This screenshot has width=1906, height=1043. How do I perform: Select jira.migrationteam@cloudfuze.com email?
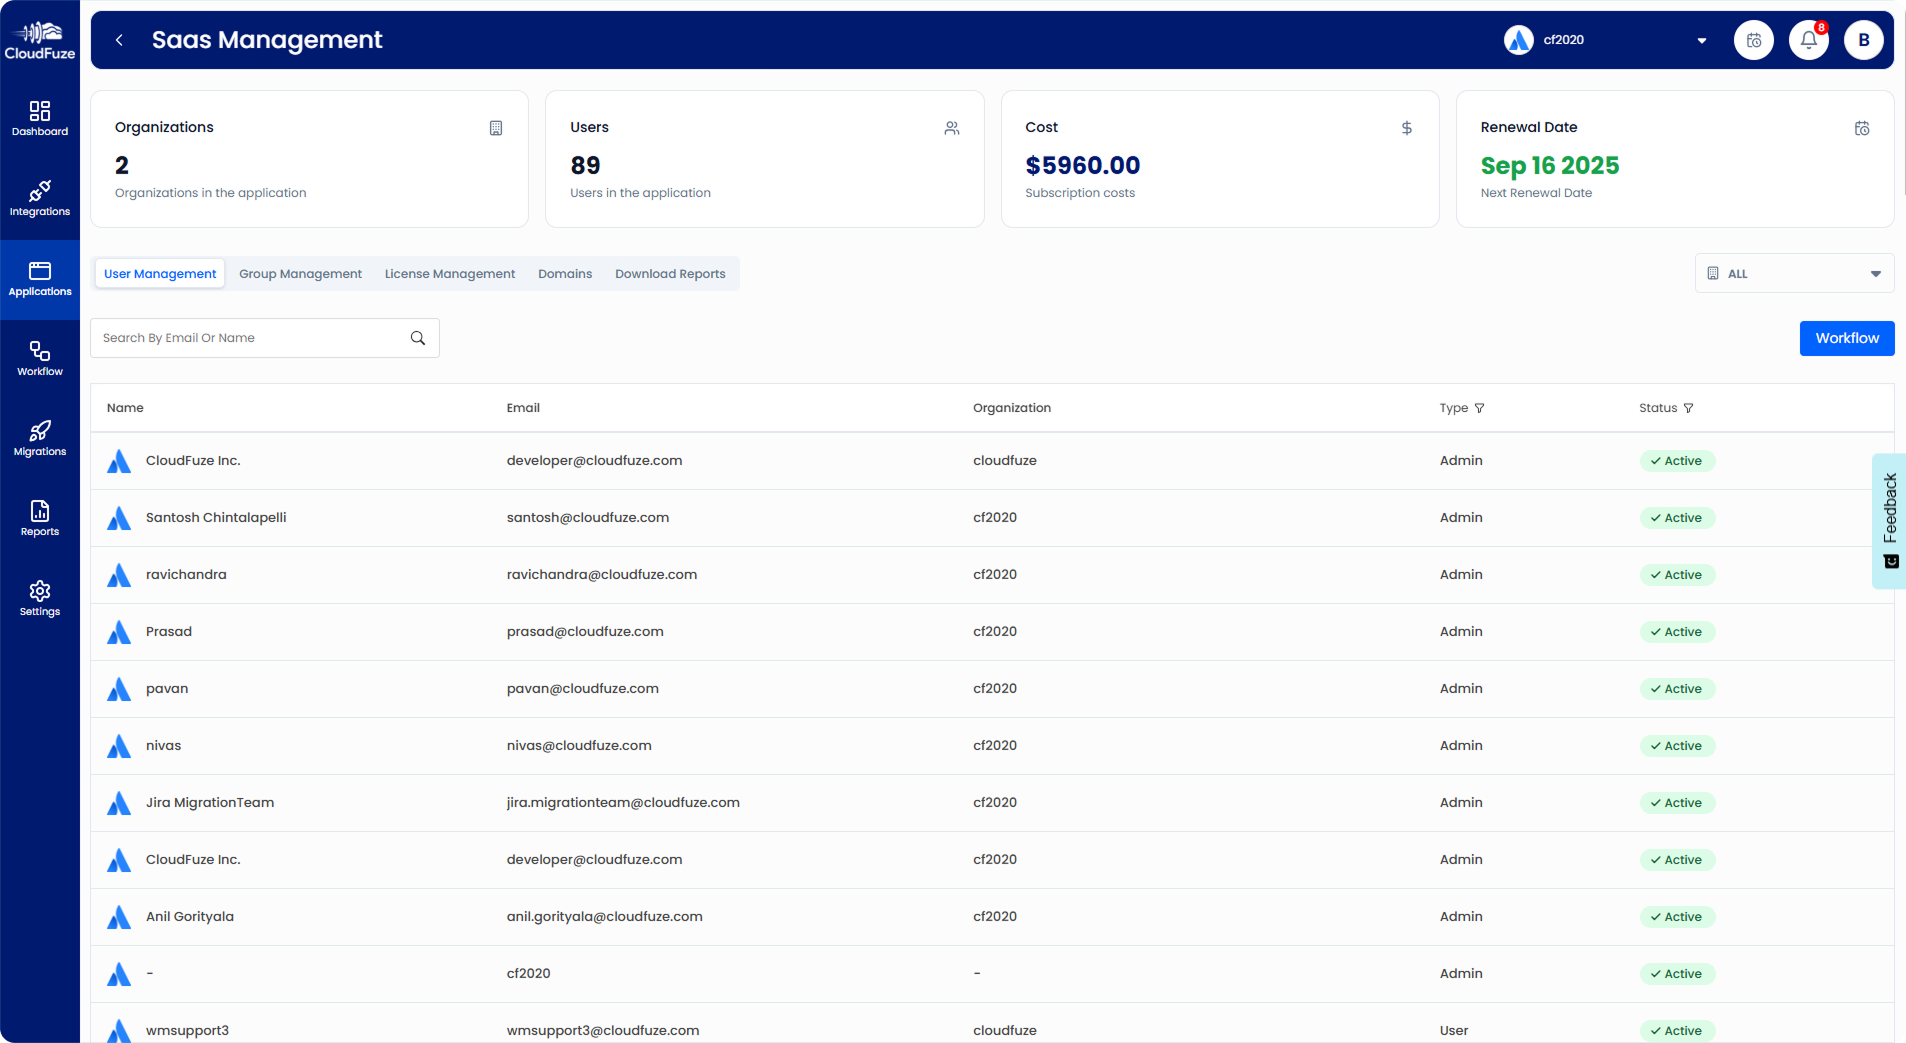623,803
